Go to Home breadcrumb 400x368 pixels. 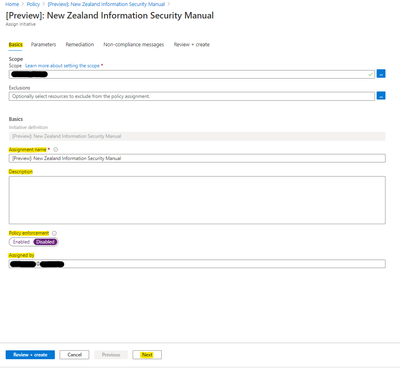[x=12, y=4]
